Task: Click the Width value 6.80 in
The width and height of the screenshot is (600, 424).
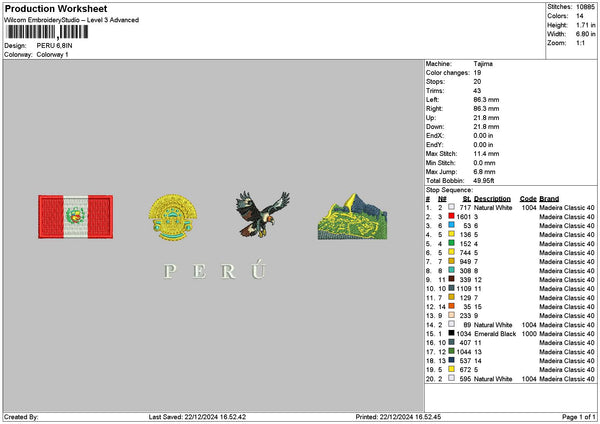Action: point(585,34)
